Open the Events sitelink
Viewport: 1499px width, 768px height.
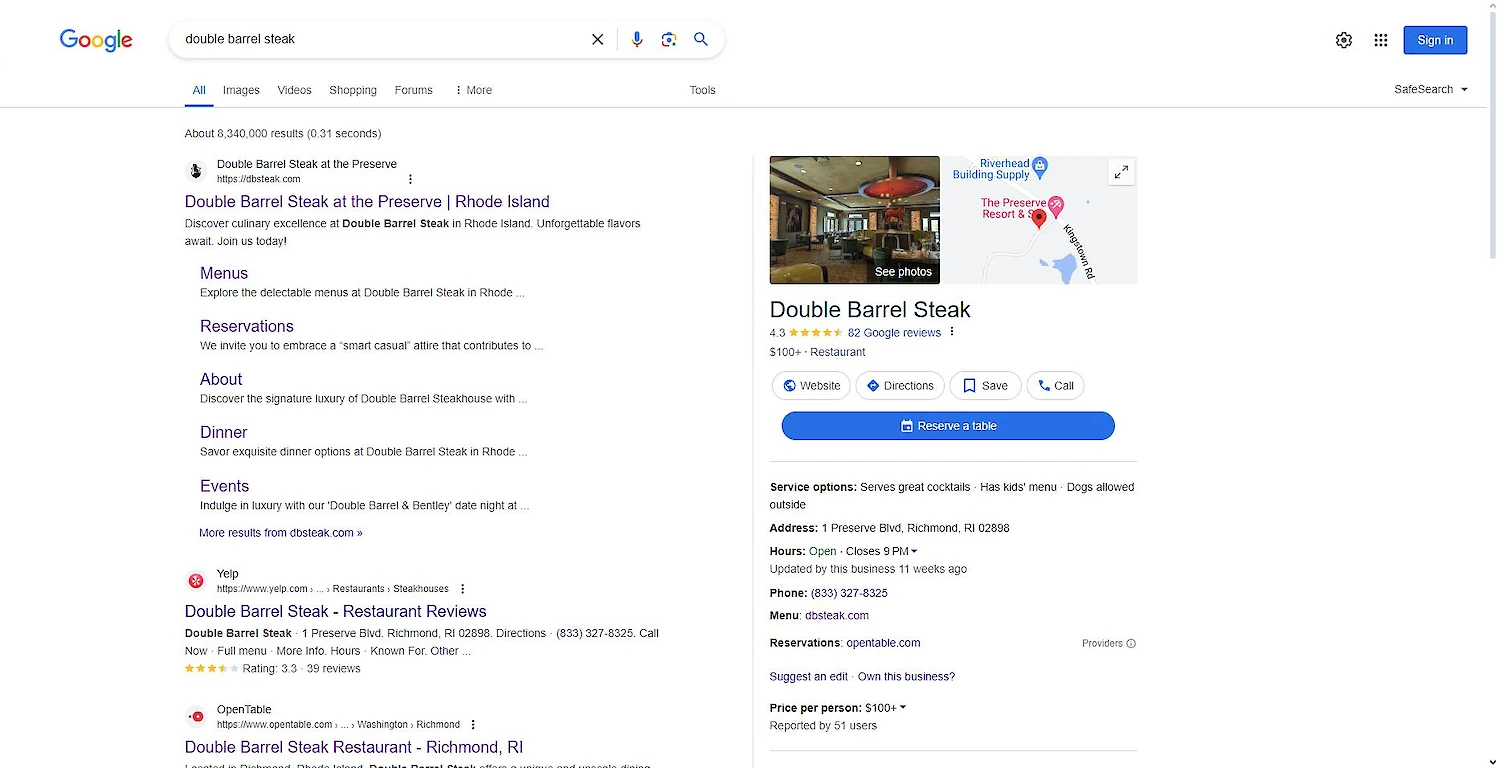224,486
